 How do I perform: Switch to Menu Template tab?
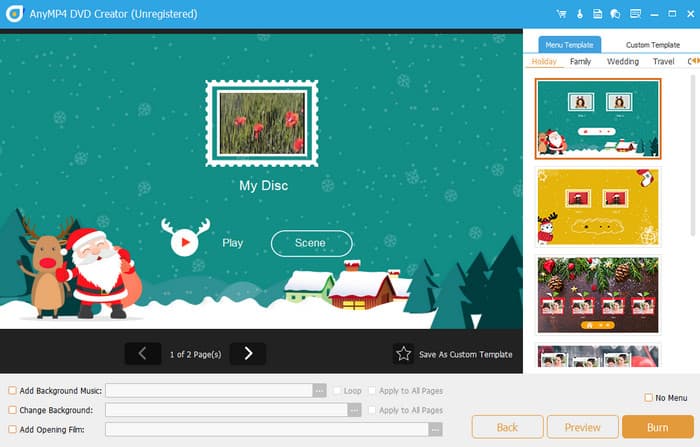pos(570,45)
